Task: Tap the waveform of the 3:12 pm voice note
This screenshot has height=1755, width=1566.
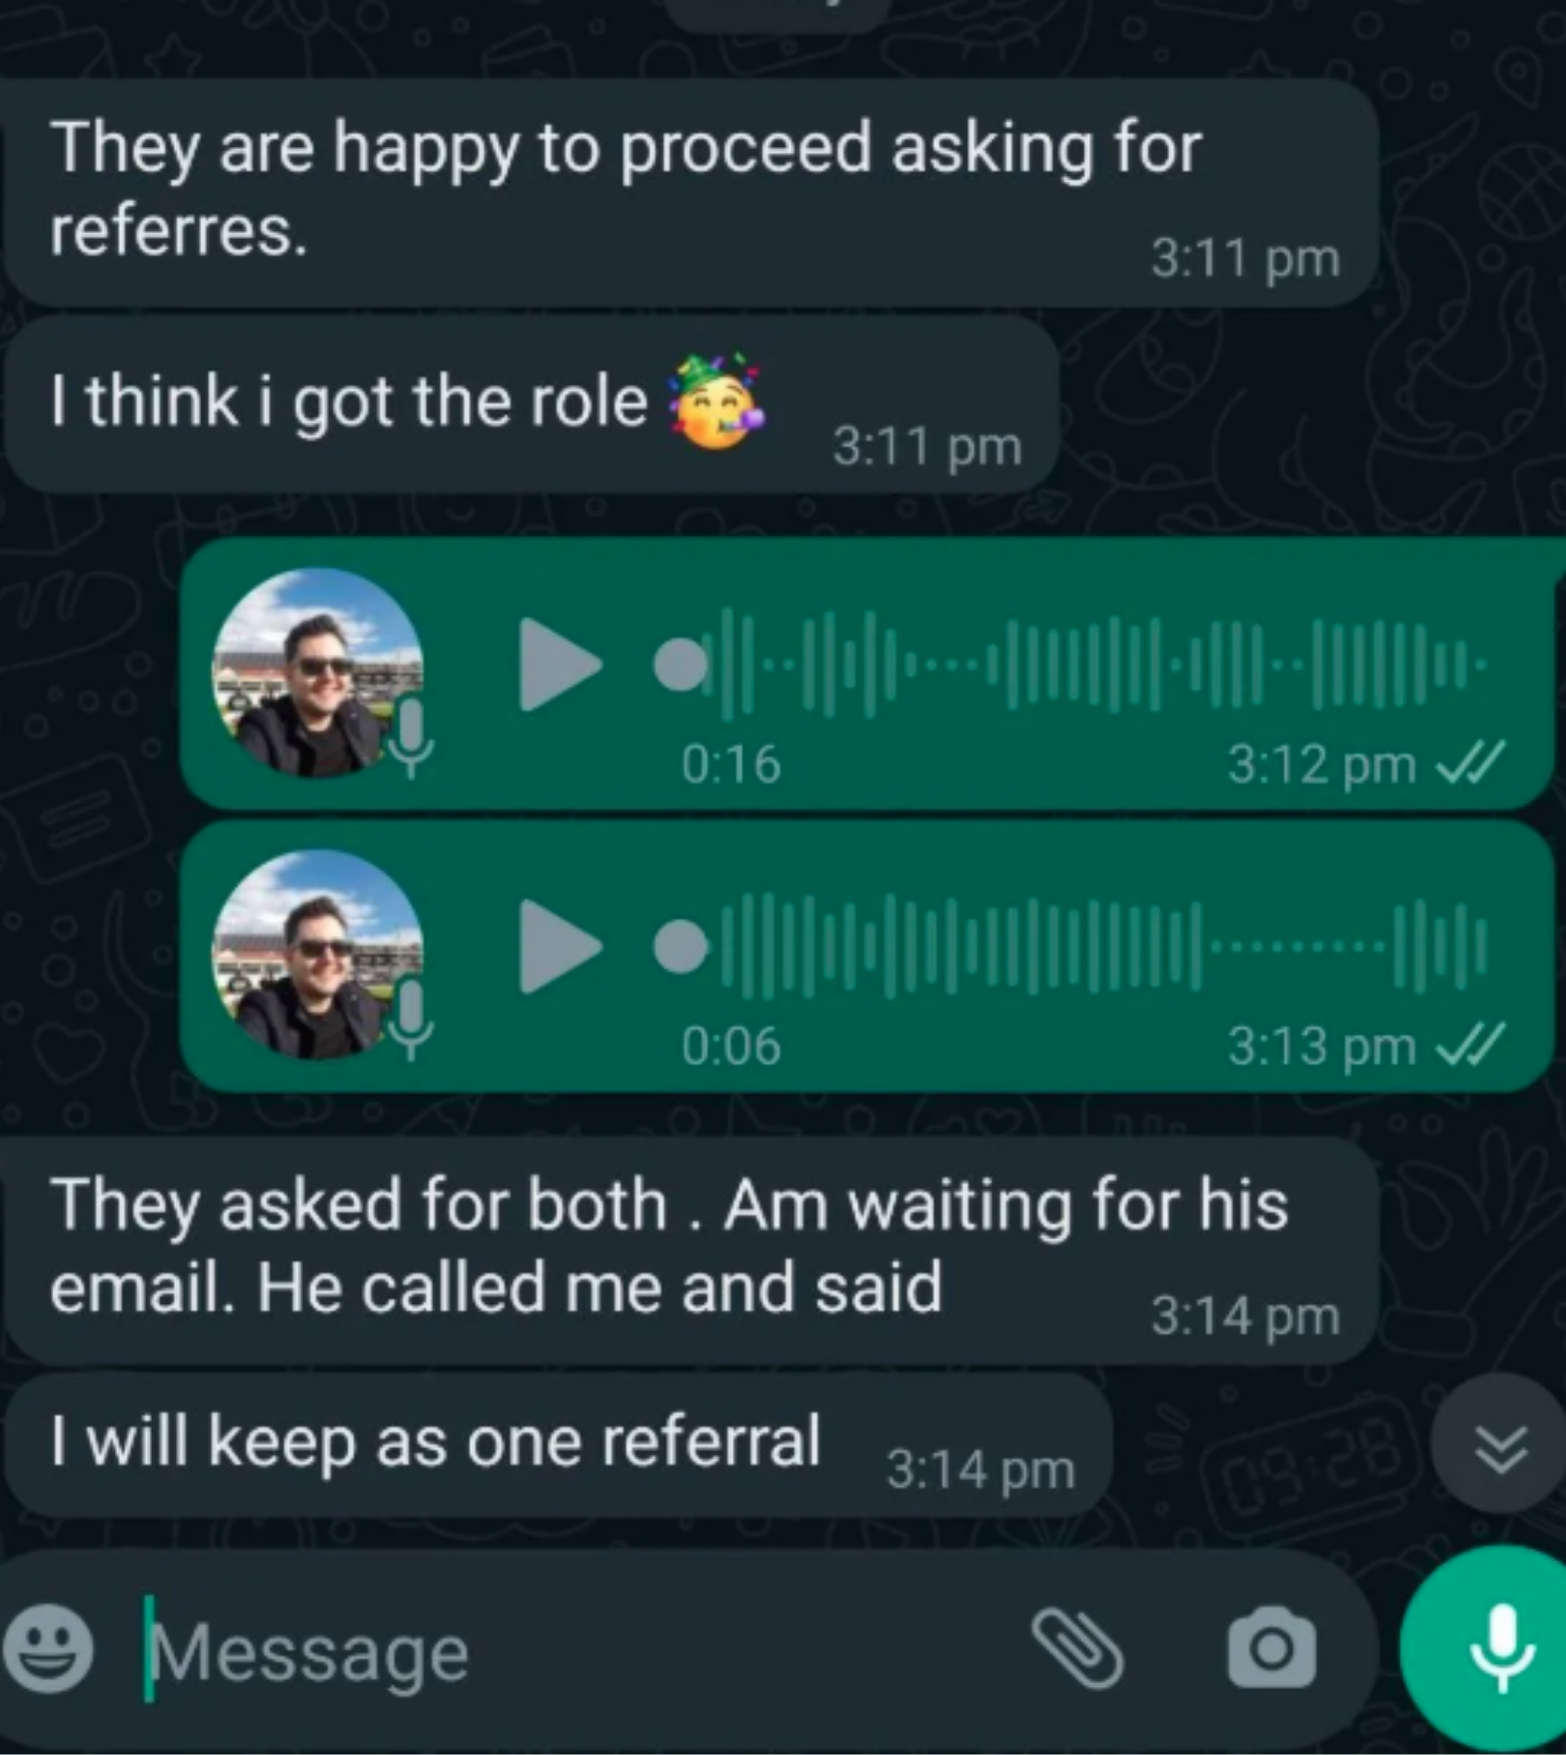Action: coord(1095,664)
